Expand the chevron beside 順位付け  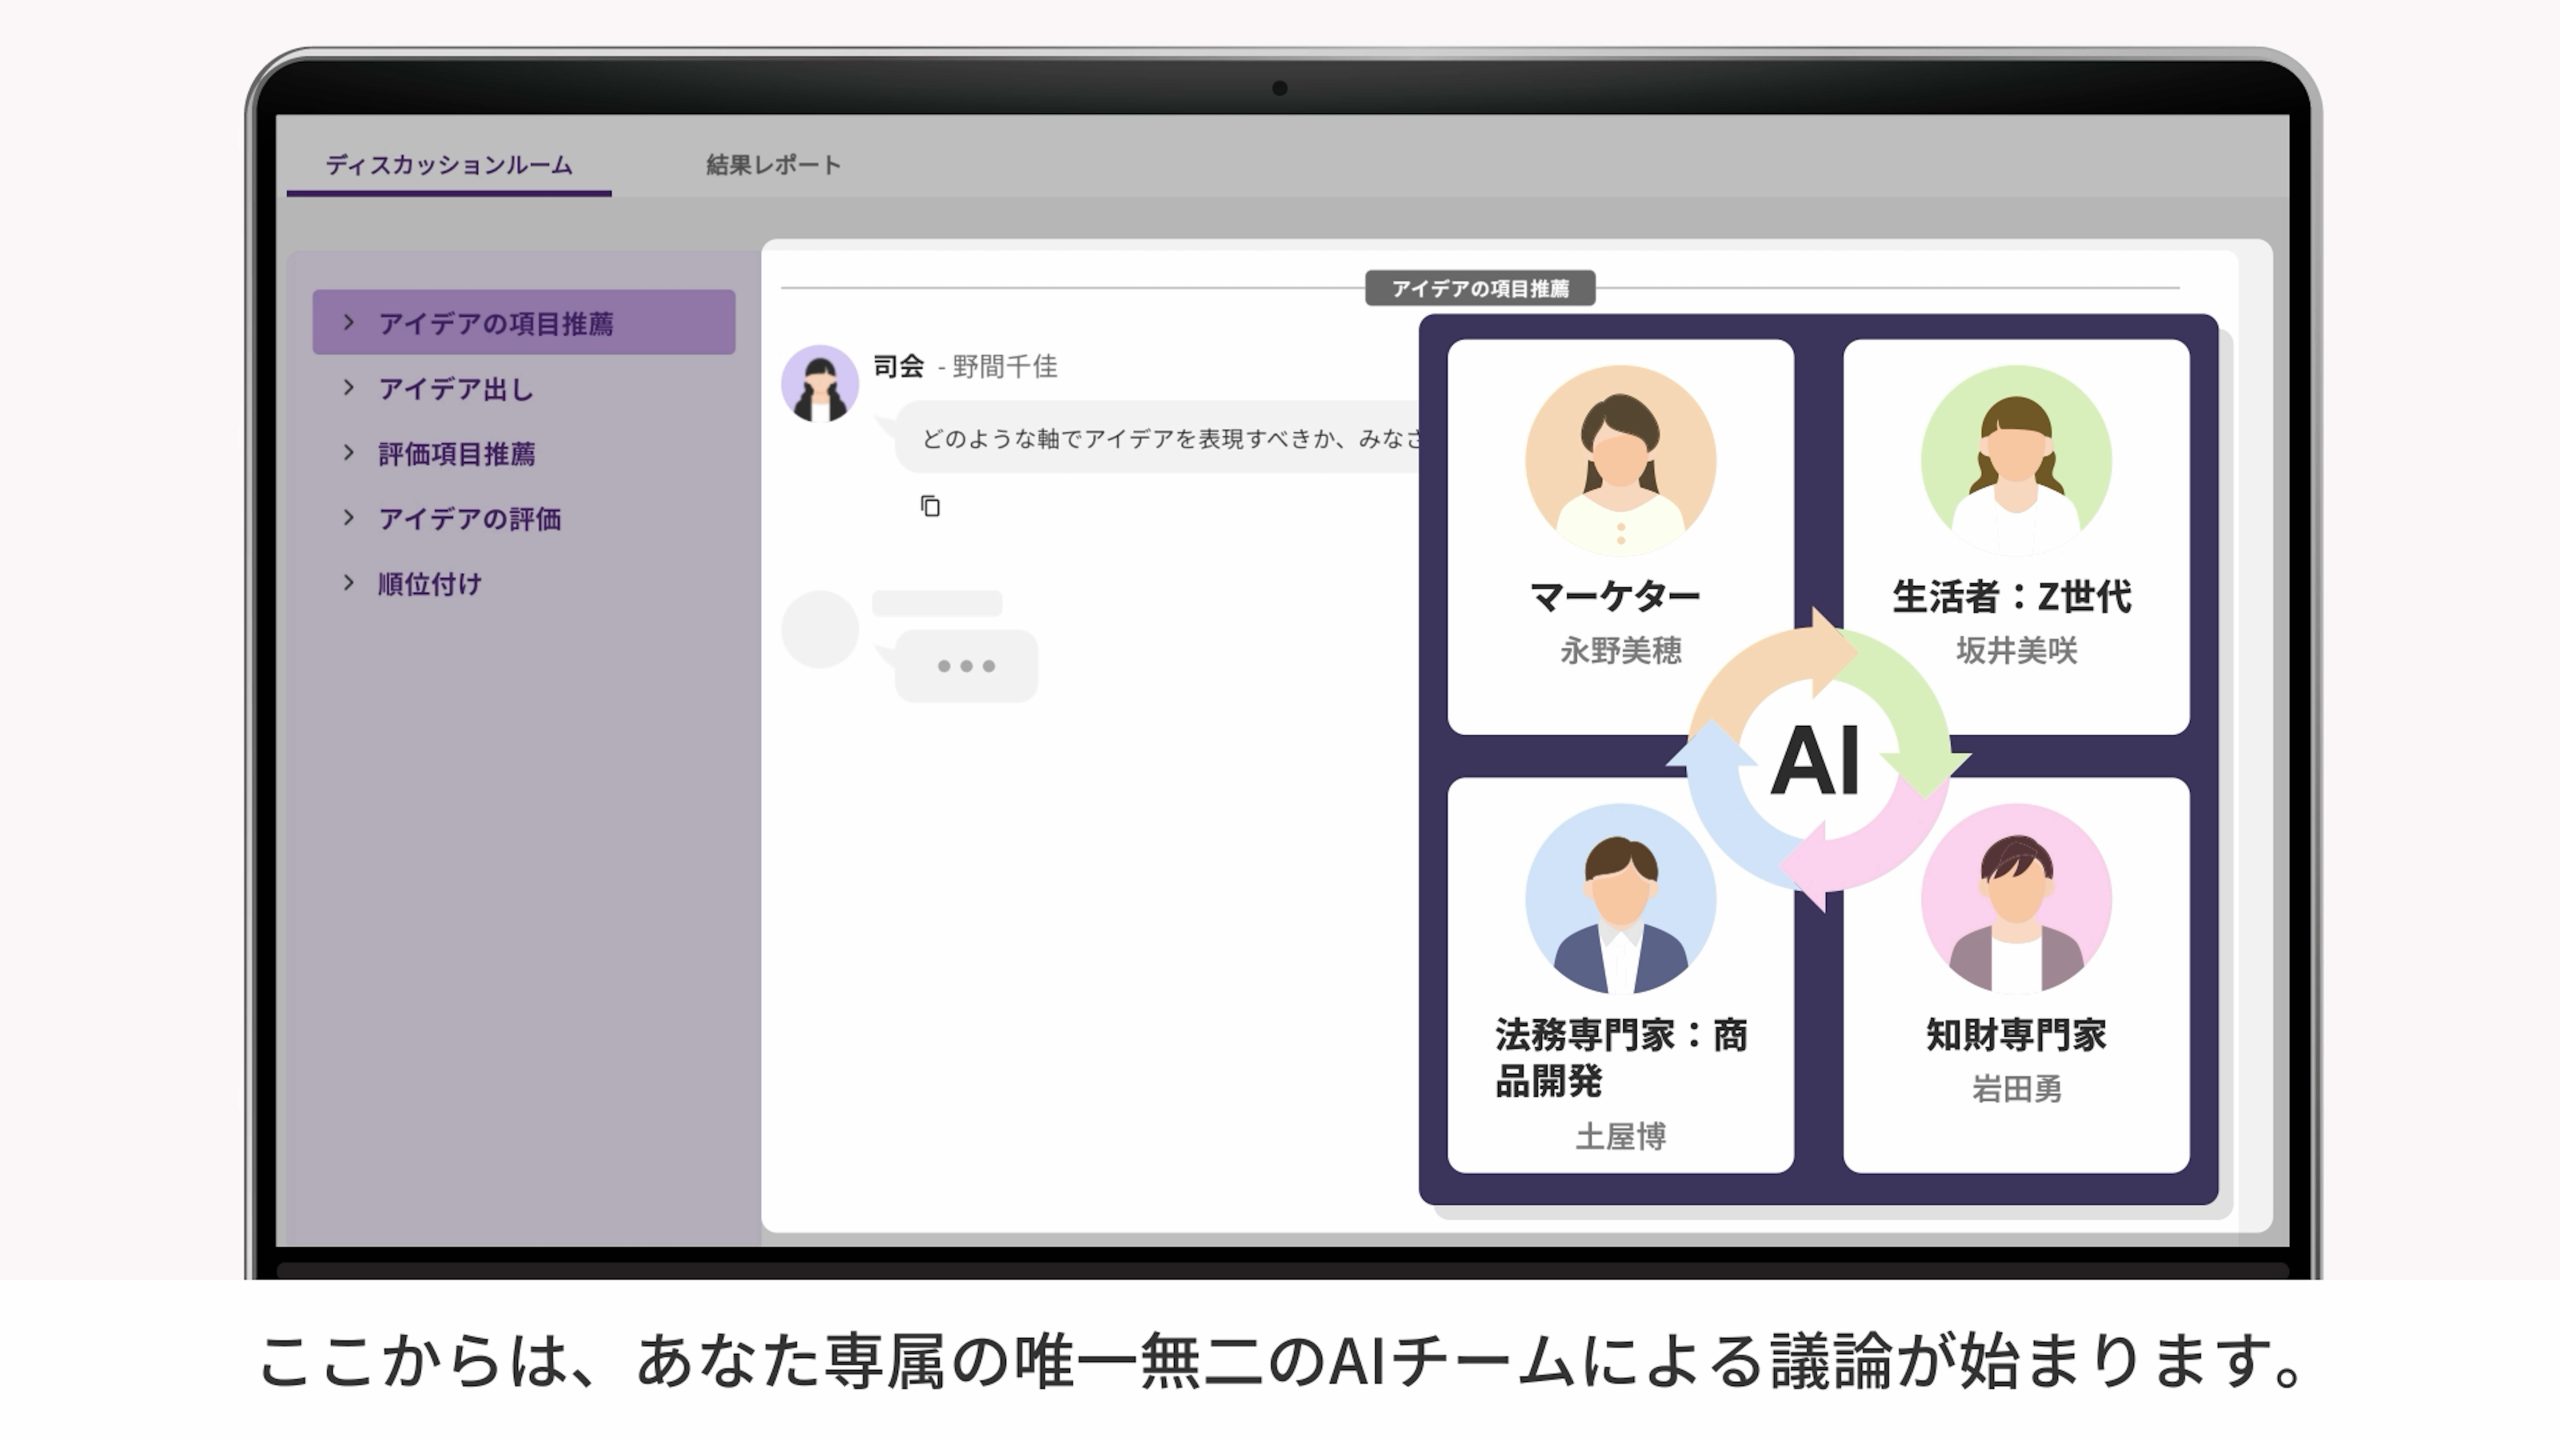coord(349,582)
